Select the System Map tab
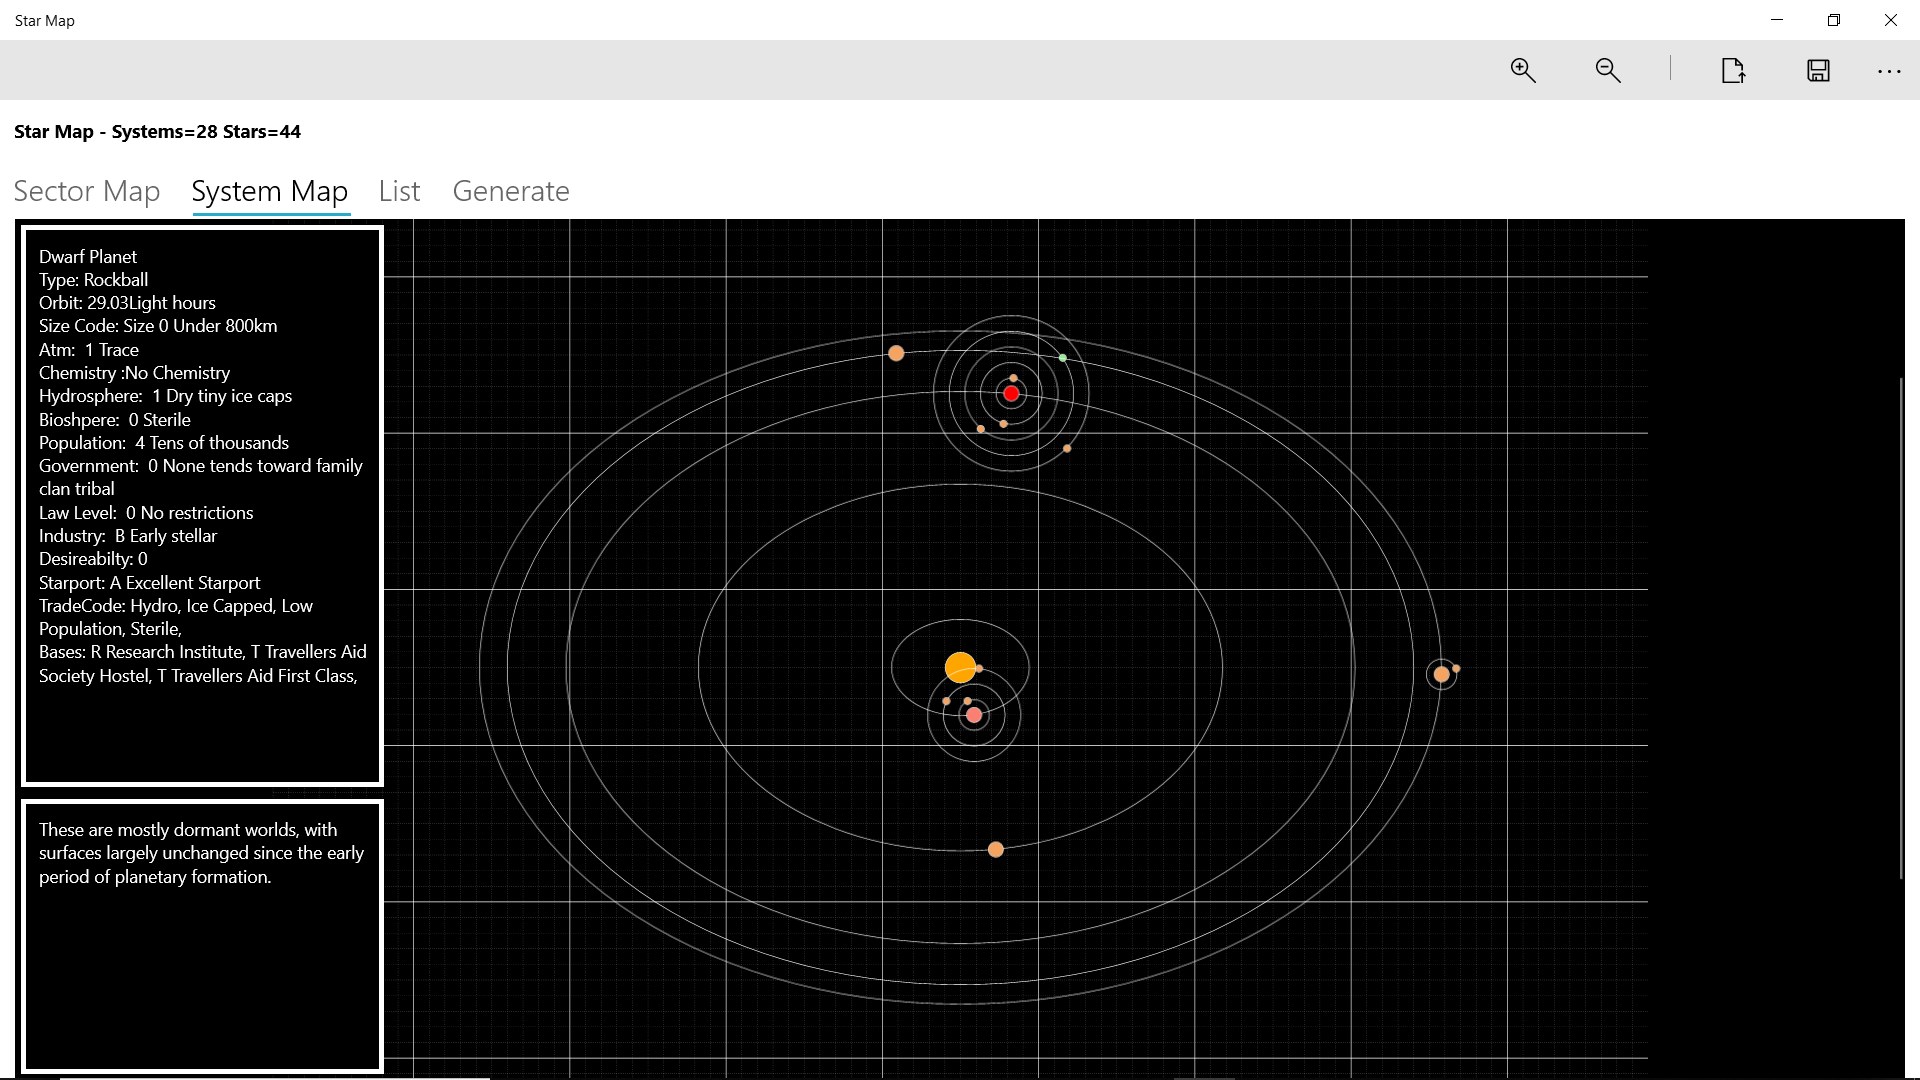1920x1080 pixels. (269, 191)
